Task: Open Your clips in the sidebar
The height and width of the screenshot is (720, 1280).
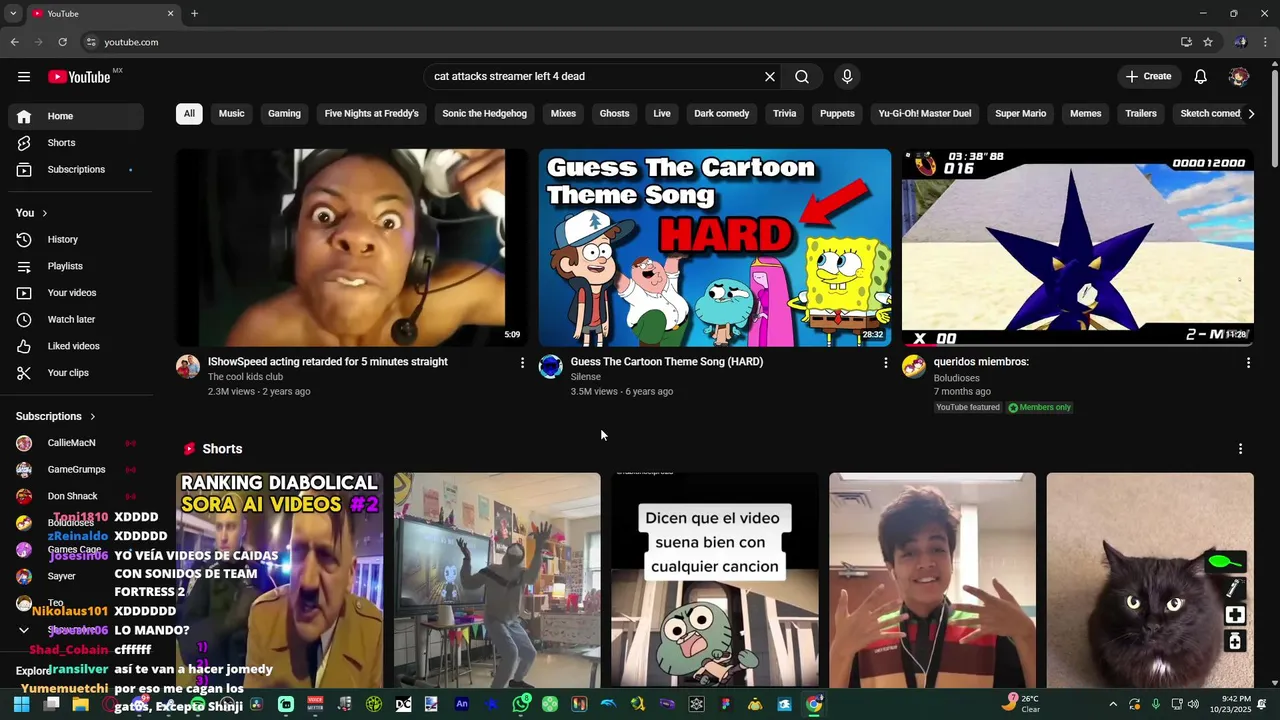Action: tap(76, 373)
